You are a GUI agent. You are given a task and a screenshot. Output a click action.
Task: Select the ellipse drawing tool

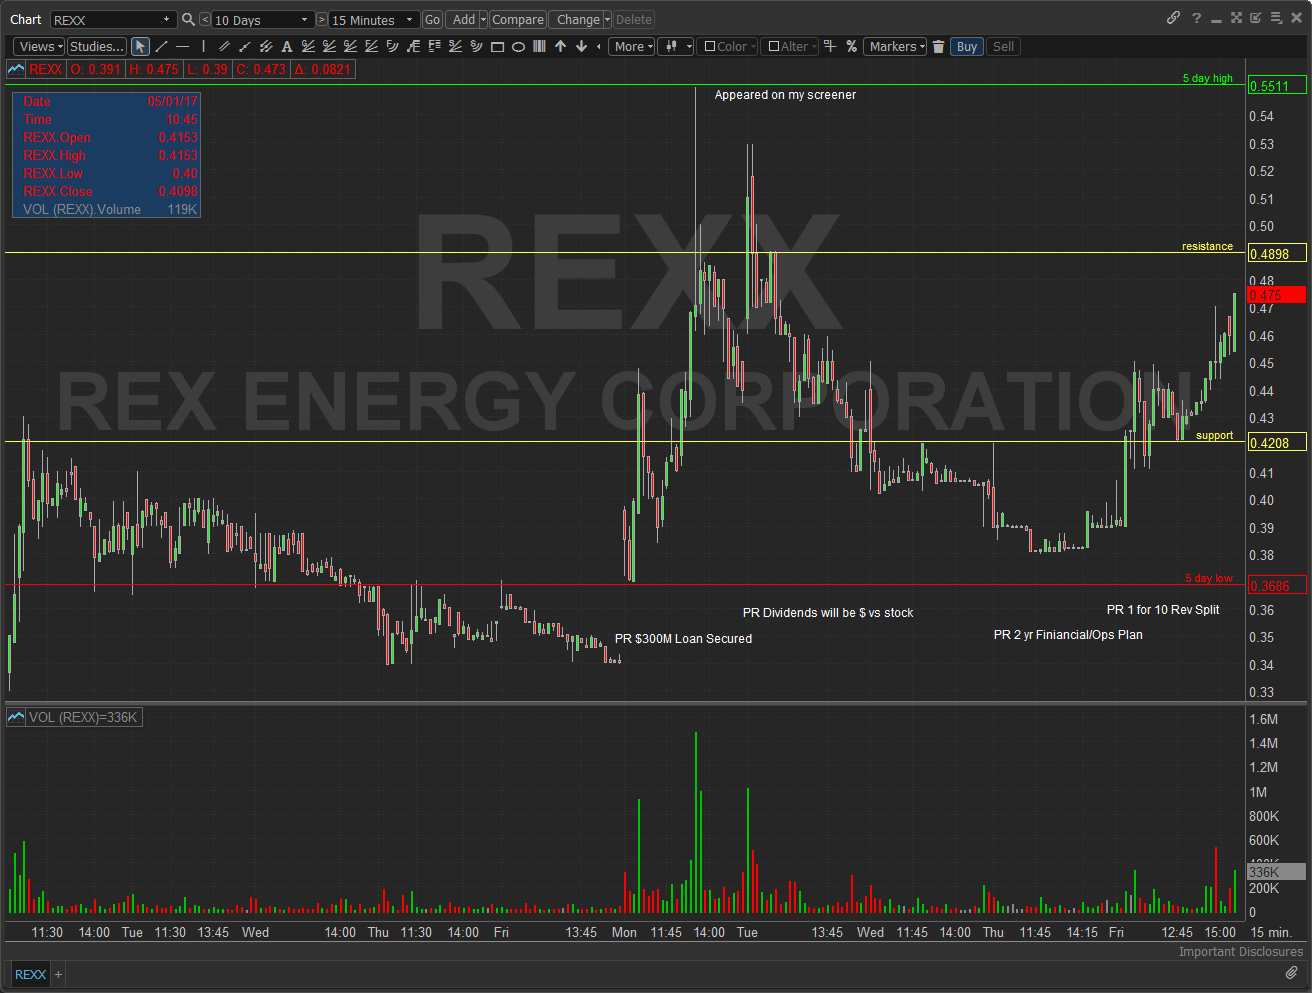coord(518,46)
